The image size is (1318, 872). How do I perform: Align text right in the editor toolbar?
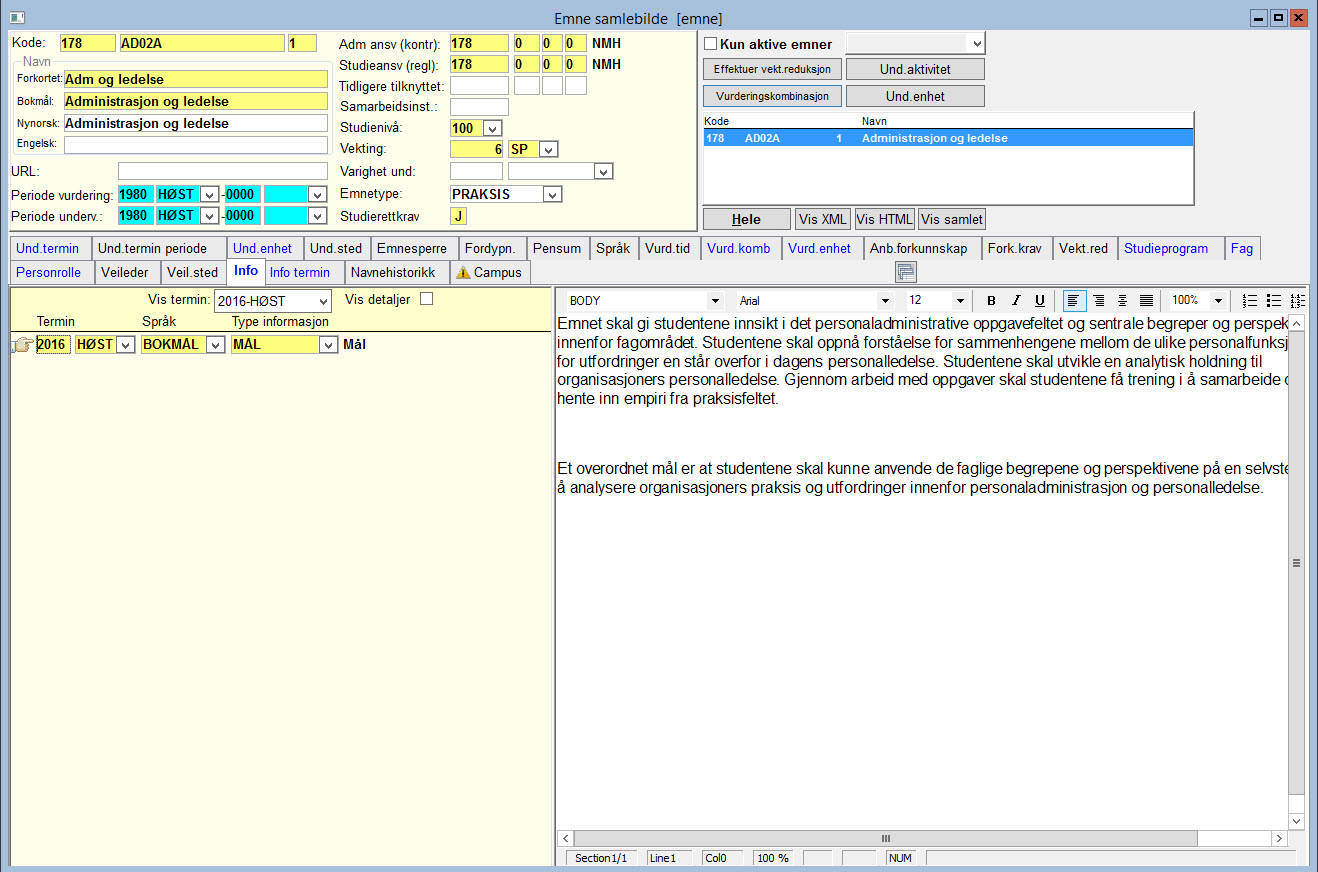1099,301
